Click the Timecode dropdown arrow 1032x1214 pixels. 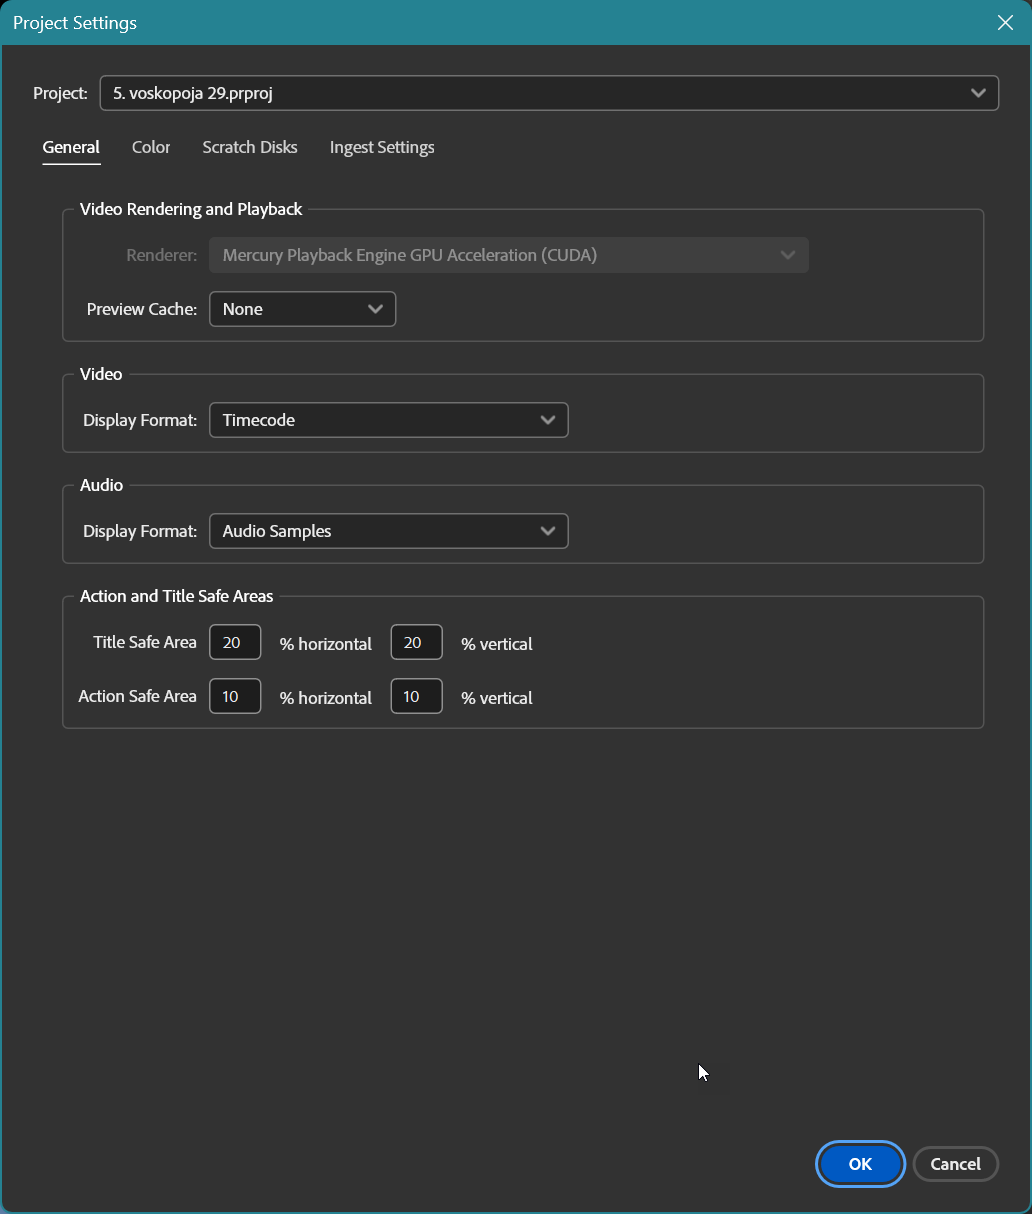tap(548, 420)
